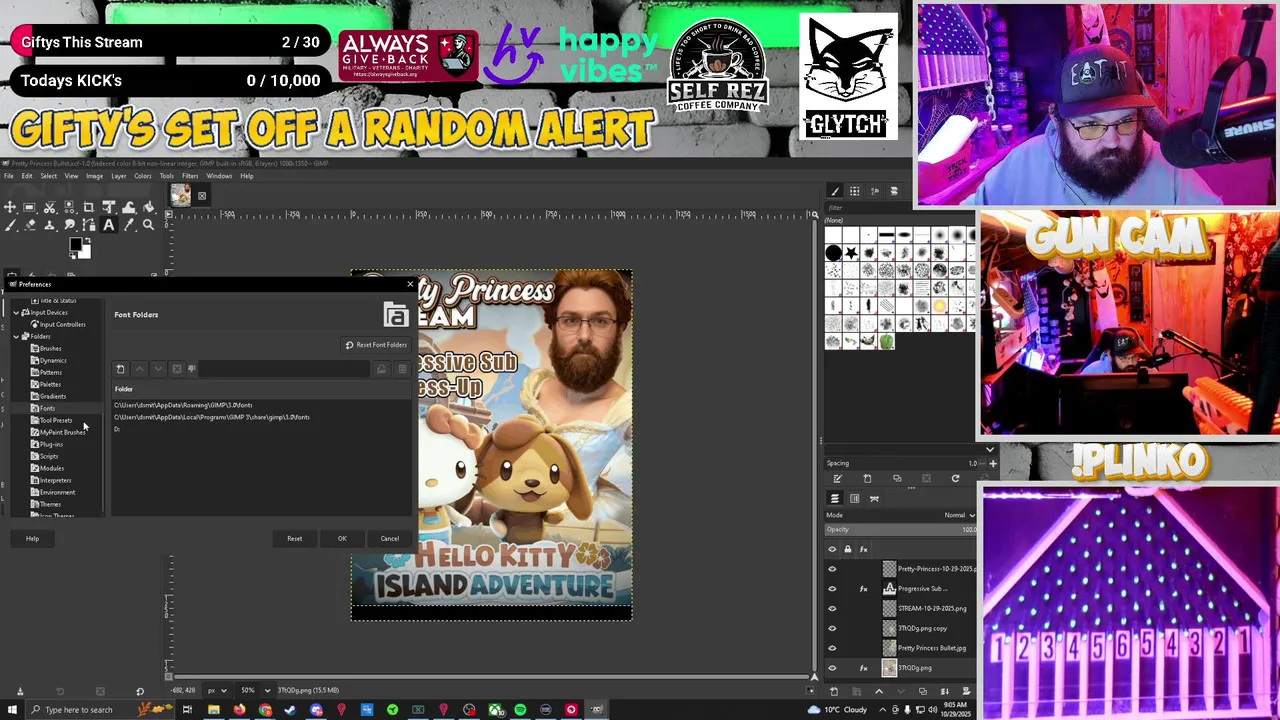
Task: Collapse the Input Devices tree node
Action: click(x=16, y=313)
